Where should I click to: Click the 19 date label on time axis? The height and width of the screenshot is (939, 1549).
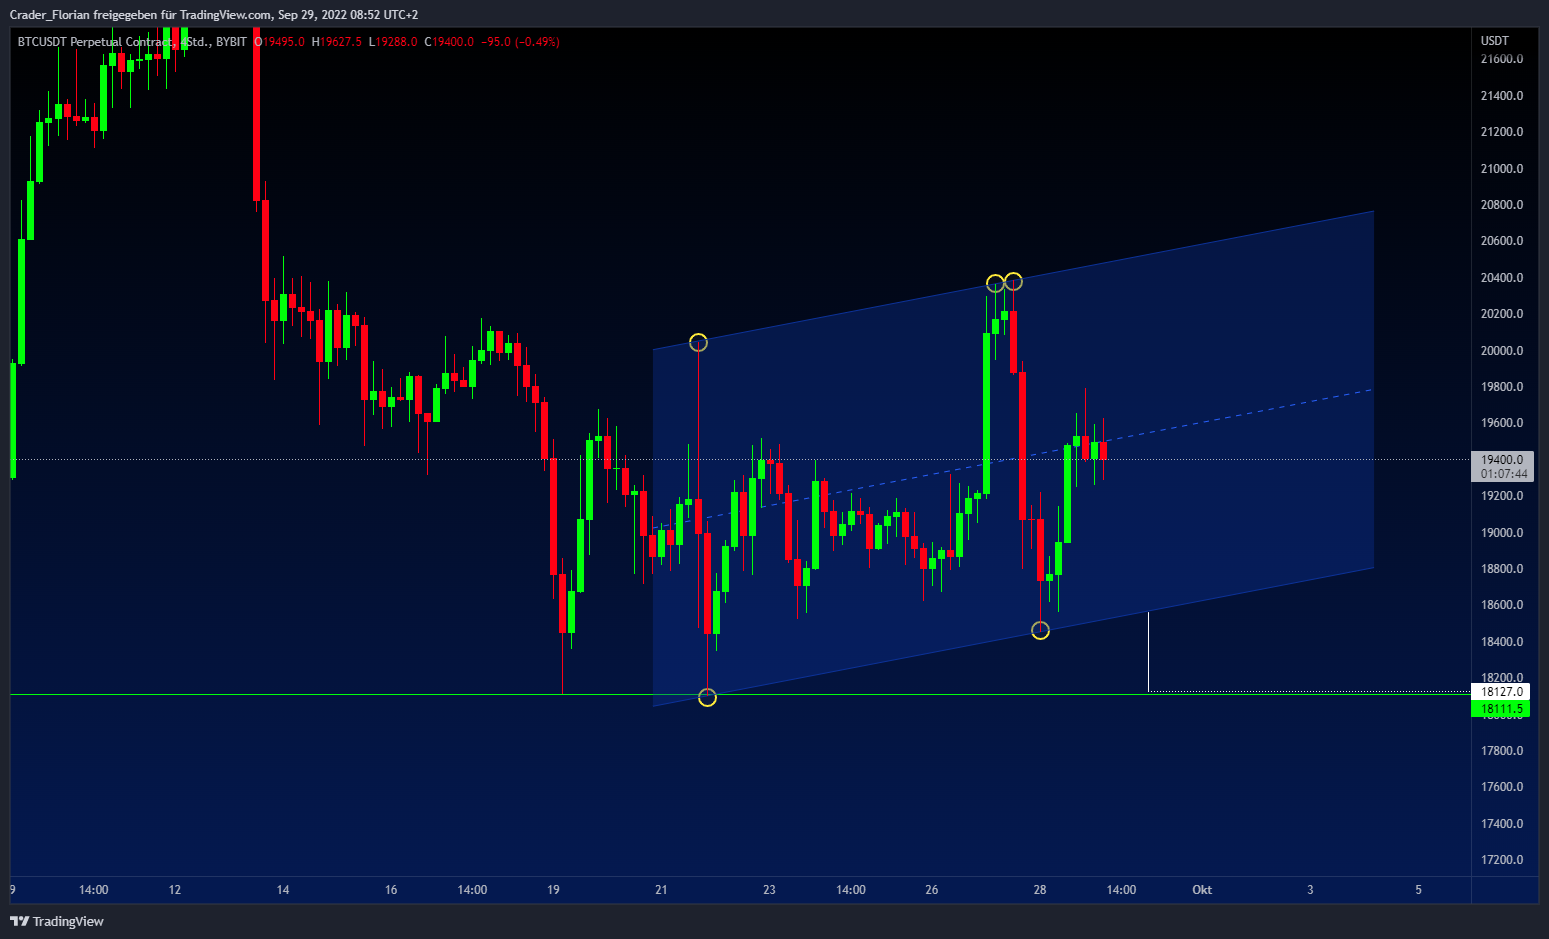(554, 890)
